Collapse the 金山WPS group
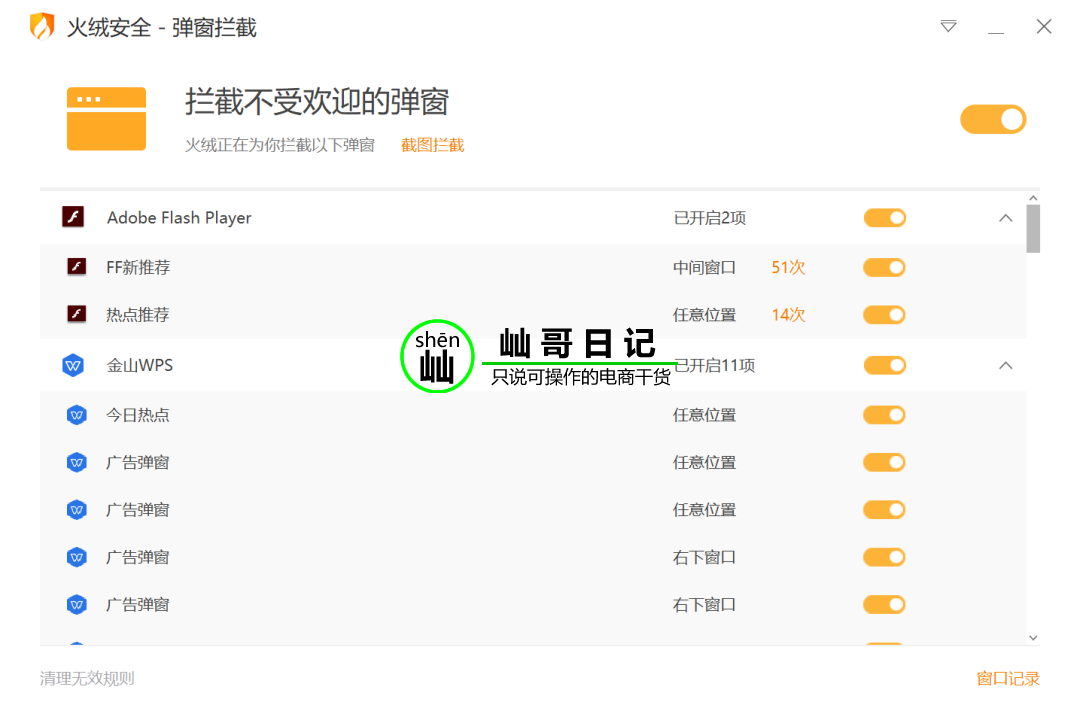Image resolution: width=1080 pixels, height=711 pixels. click(x=1006, y=365)
